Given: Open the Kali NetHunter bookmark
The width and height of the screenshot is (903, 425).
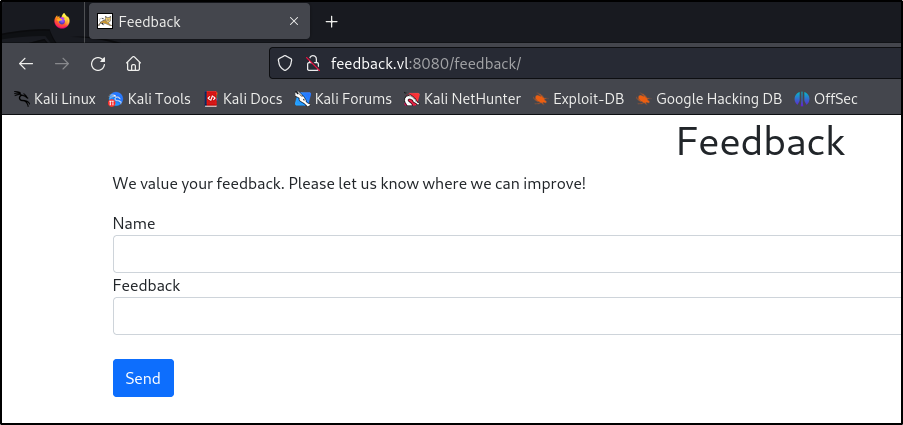Looking at the screenshot, I should (462, 99).
